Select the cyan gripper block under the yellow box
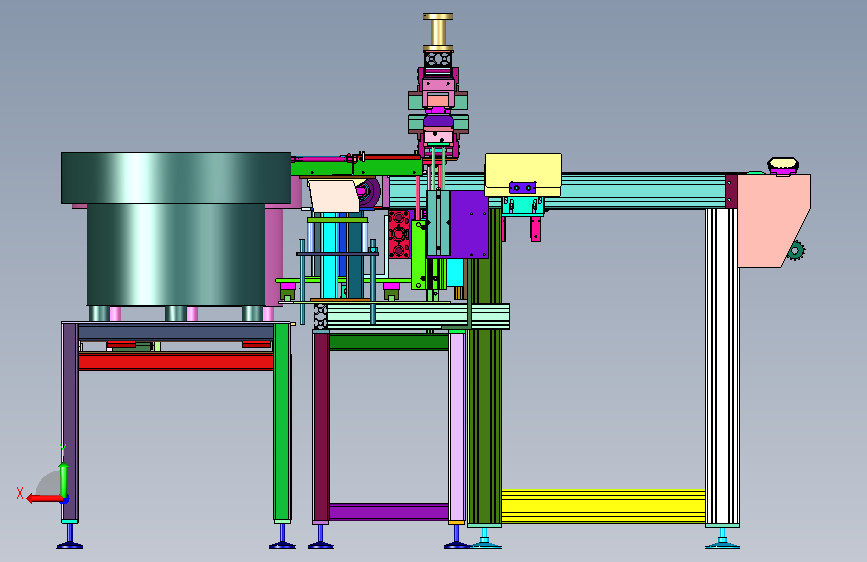This screenshot has width=867, height=562. (x=523, y=205)
